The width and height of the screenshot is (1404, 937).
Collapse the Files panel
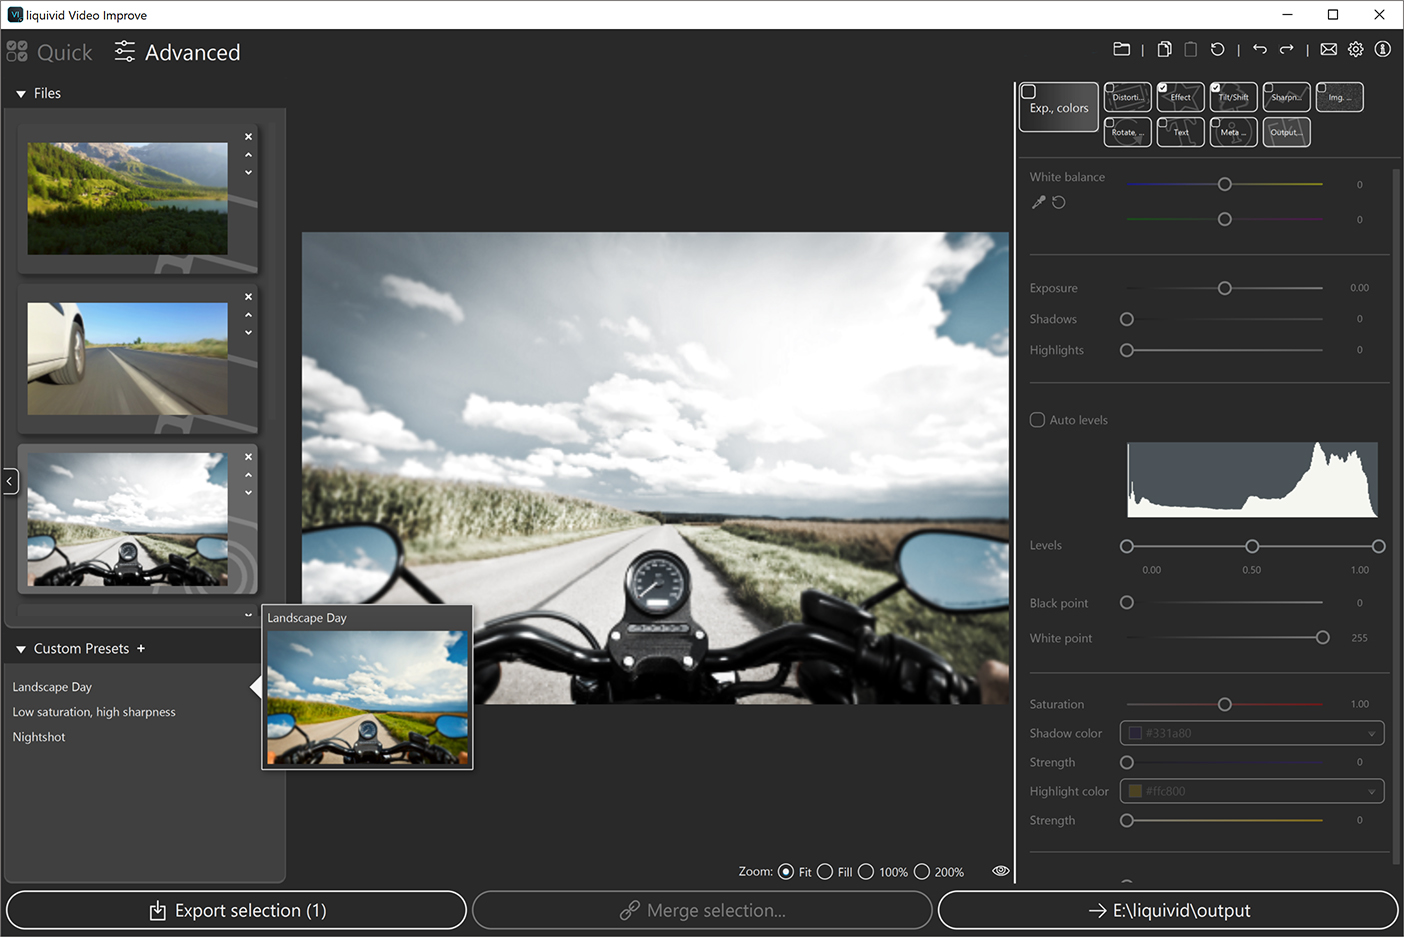pyautogui.click(x=21, y=92)
